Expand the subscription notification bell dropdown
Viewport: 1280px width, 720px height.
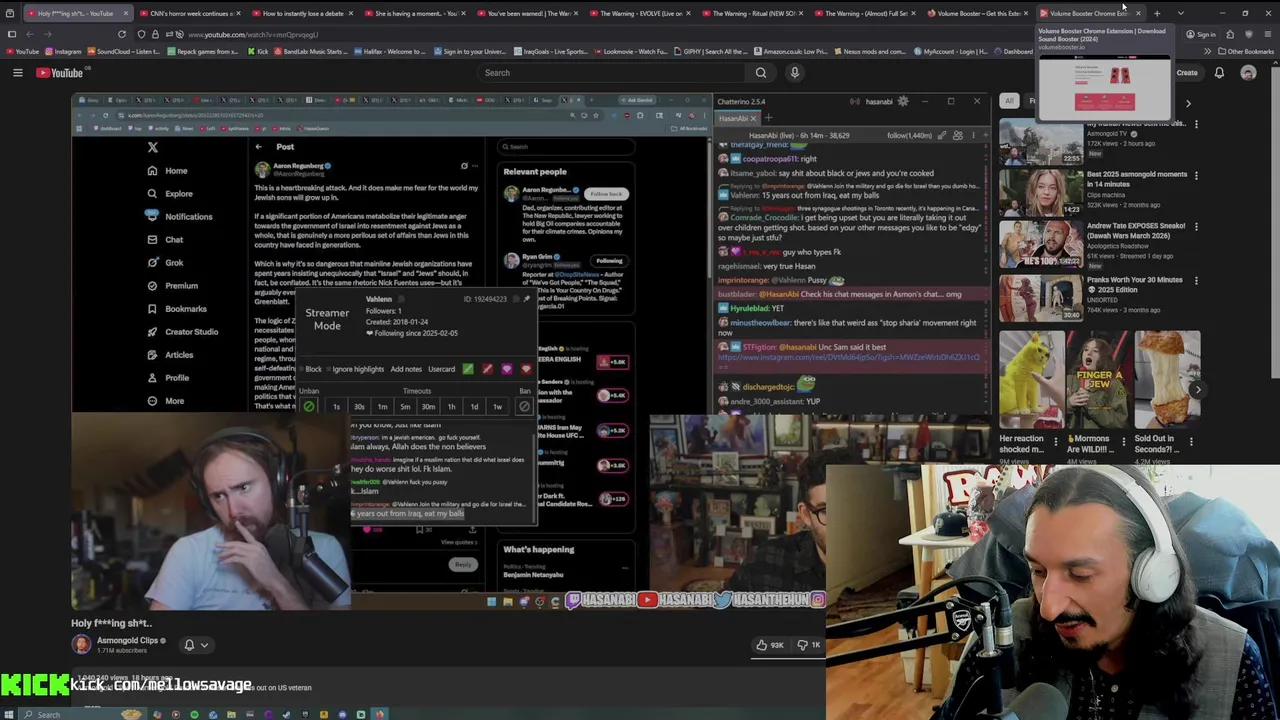[196, 645]
